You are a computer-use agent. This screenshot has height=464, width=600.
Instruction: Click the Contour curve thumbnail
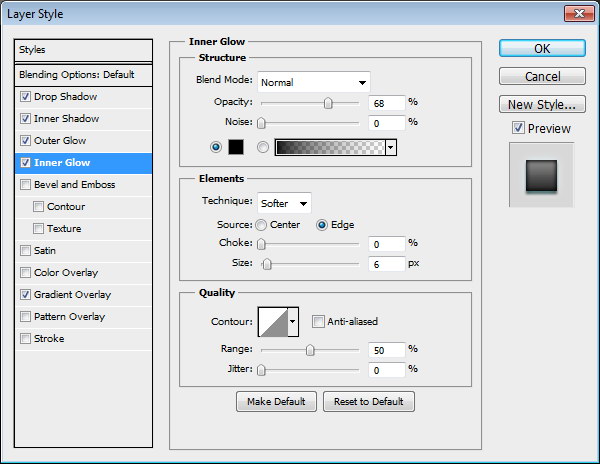272,321
